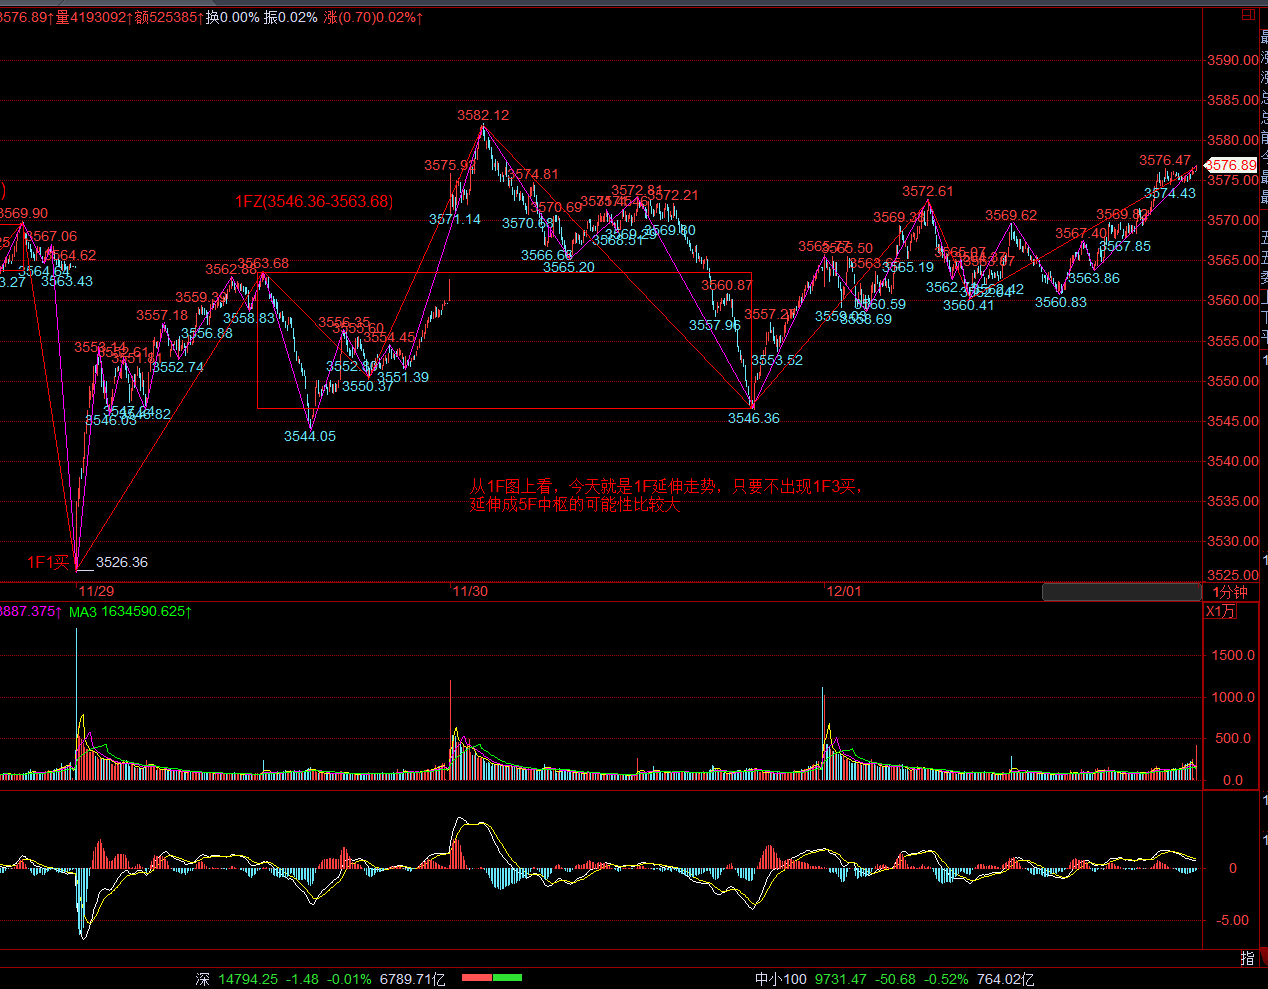The height and width of the screenshot is (989, 1268).
Task: Click the current price tag 3576.89
Action: tap(1231, 165)
